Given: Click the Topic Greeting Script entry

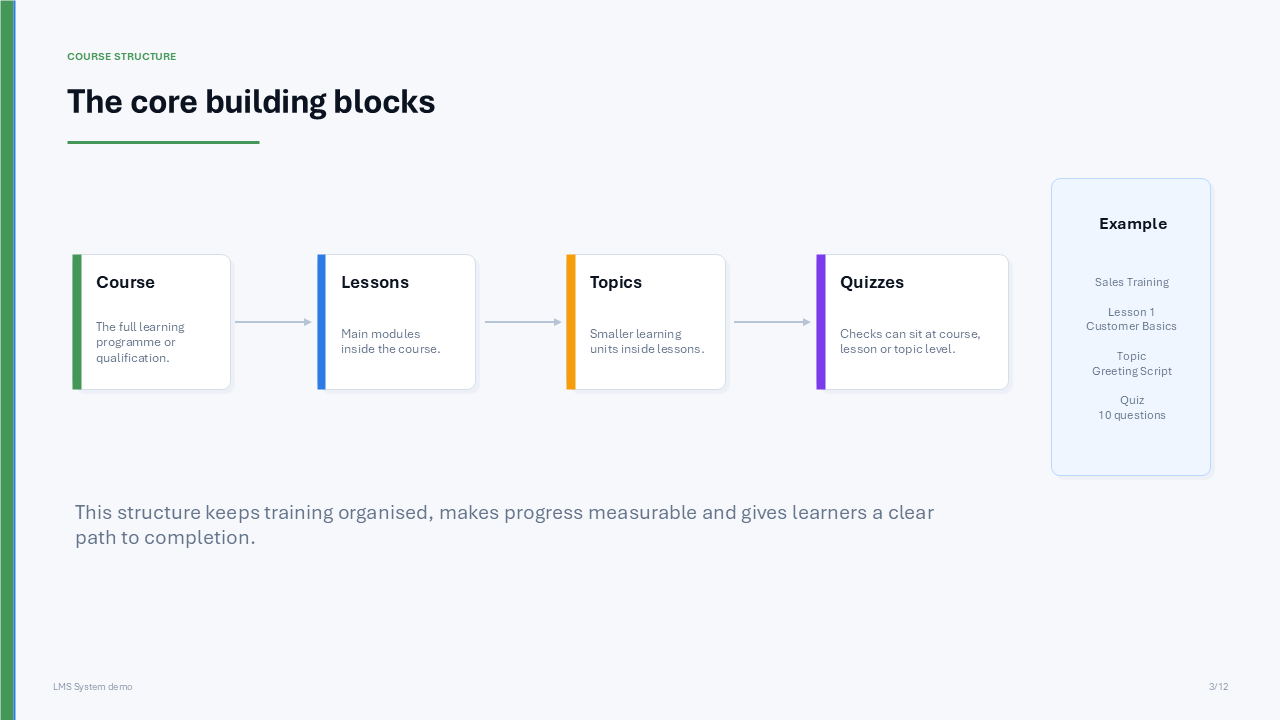Looking at the screenshot, I should pyautogui.click(x=1132, y=364).
